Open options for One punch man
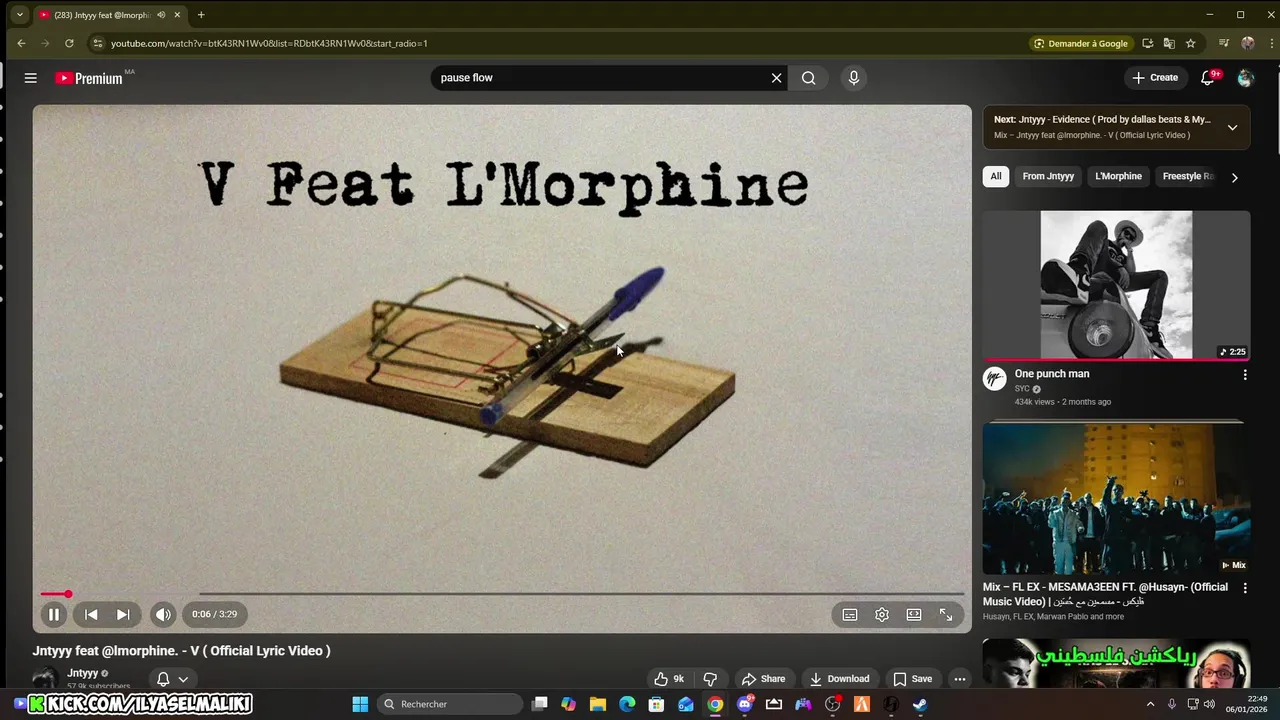 pos(1245,375)
